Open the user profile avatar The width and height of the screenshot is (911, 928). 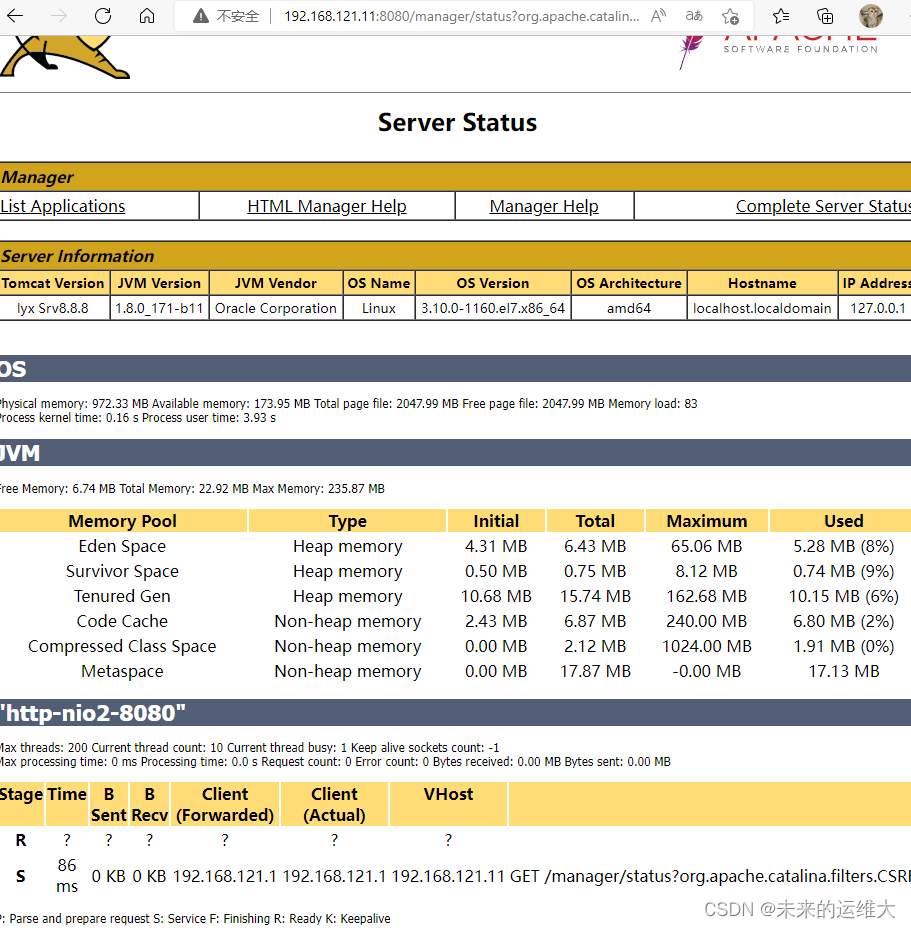[x=871, y=16]
